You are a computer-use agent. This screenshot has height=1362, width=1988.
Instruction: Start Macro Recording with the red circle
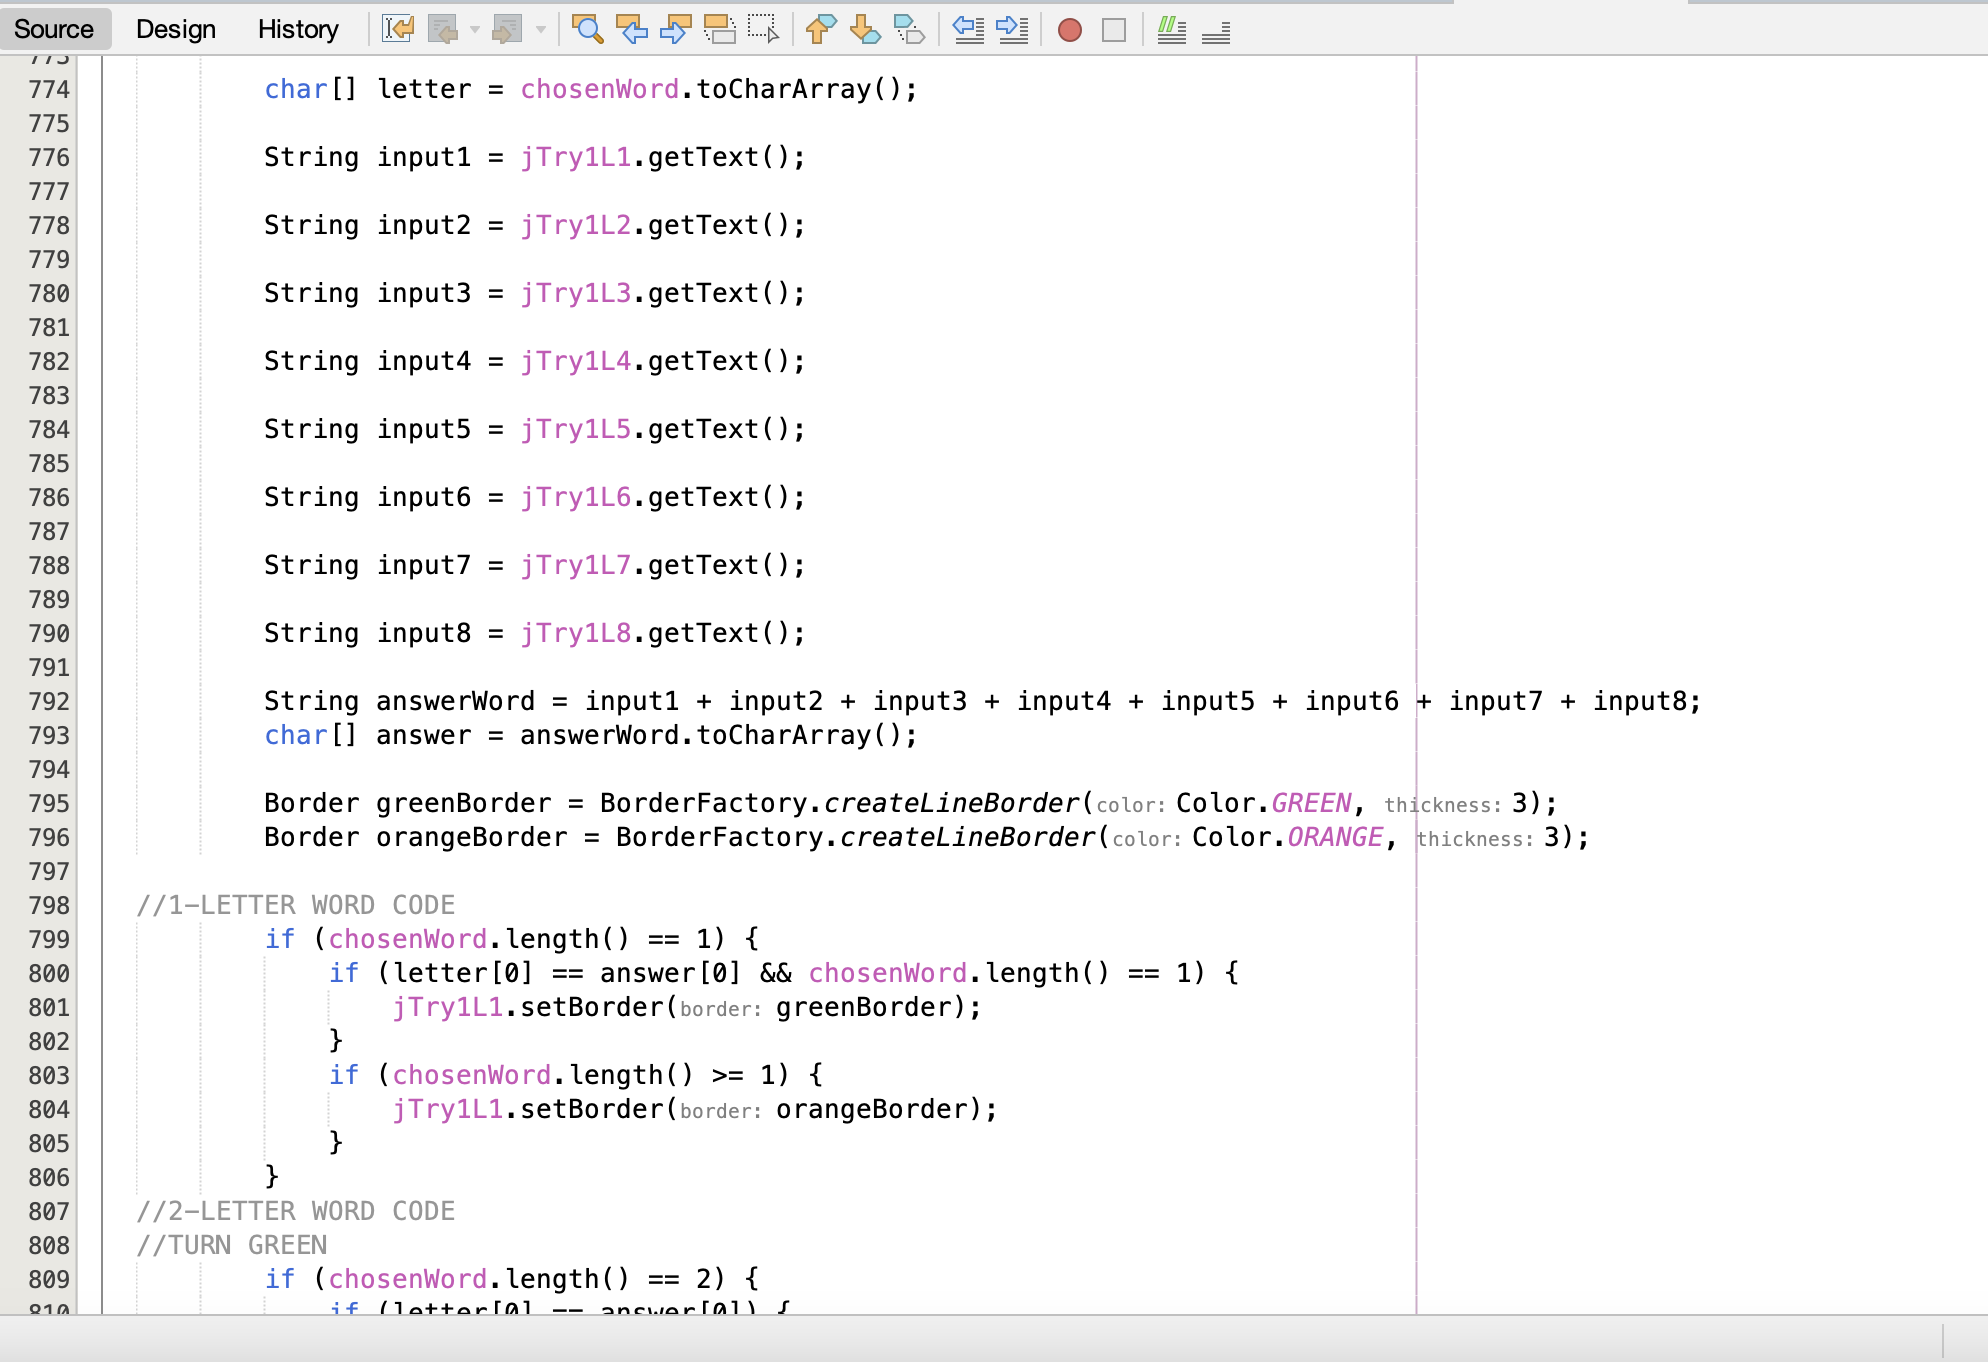click(1069, 30)
